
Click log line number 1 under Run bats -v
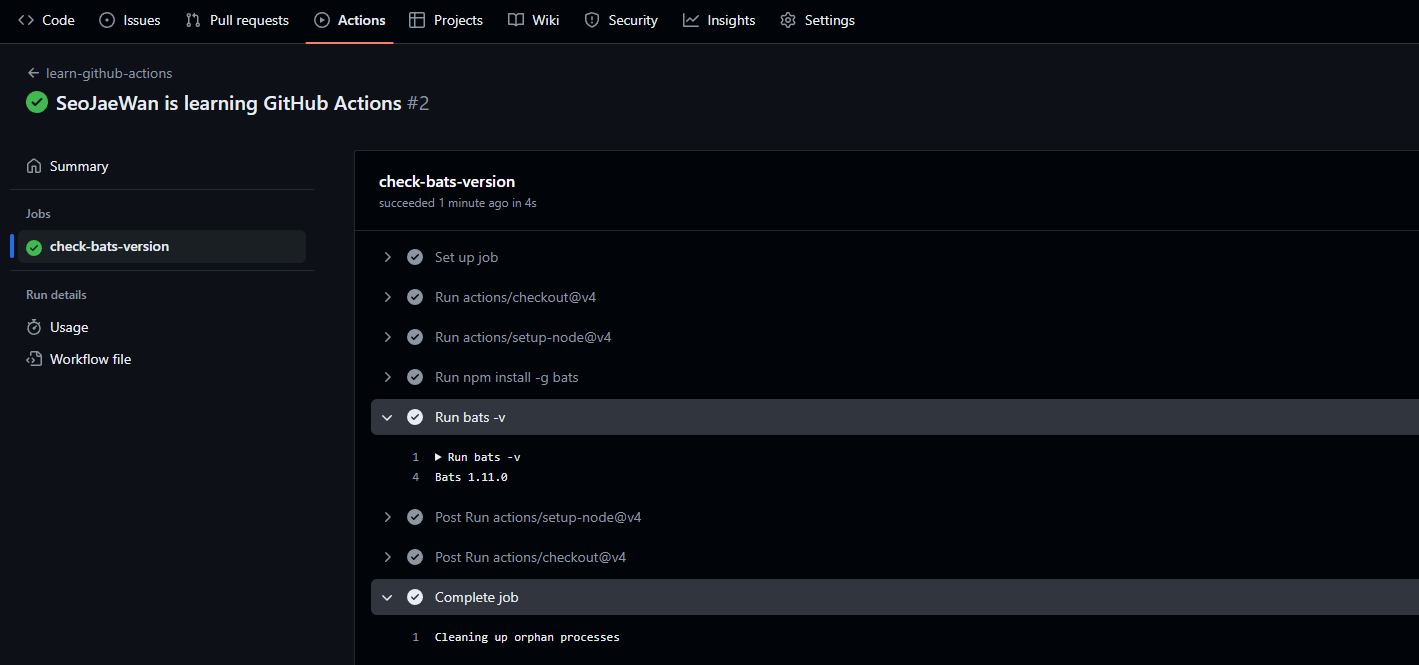[415, 457]
